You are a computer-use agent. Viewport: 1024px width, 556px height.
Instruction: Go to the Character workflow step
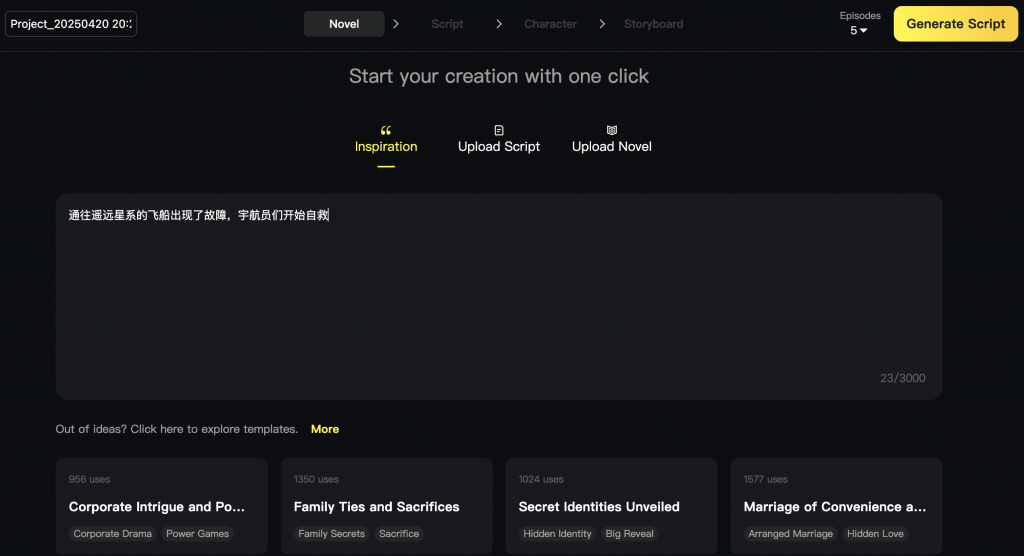coord(550,24)
